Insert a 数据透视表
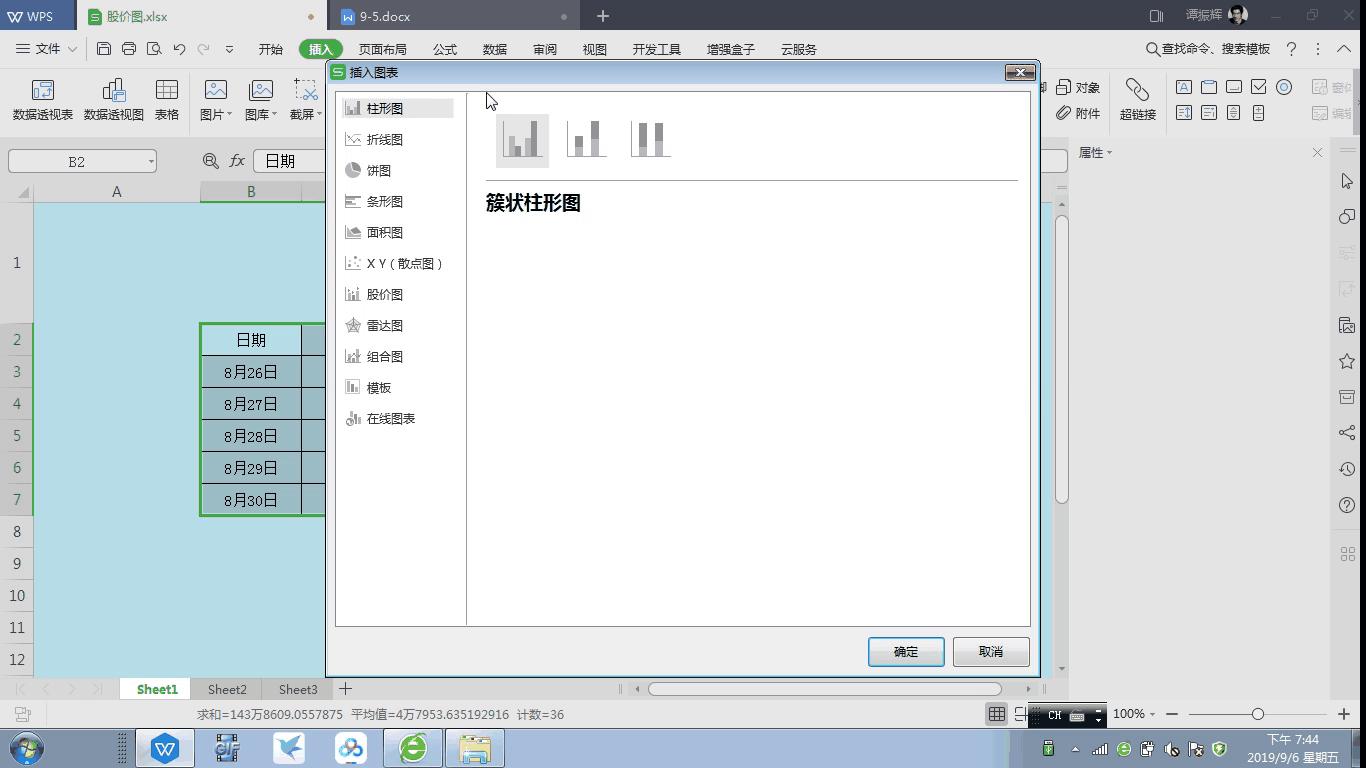Screen dimensions: 1366x768 click(x=43, y=100)
